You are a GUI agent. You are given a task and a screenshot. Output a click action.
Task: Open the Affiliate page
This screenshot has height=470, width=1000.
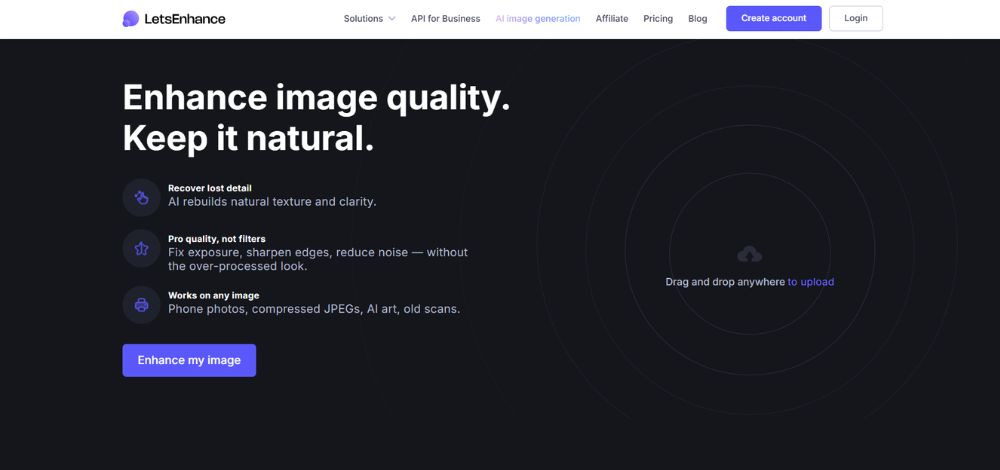[x=612, y=18]
